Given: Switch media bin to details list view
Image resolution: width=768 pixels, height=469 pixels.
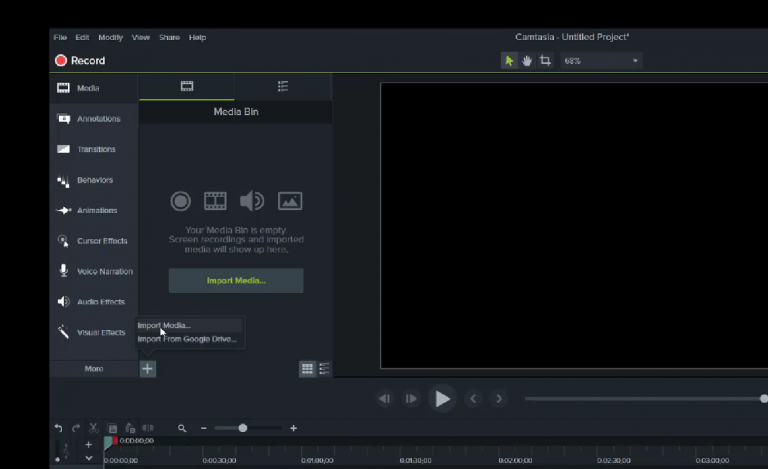Looking at the screenshot, I should pos(324,369).
